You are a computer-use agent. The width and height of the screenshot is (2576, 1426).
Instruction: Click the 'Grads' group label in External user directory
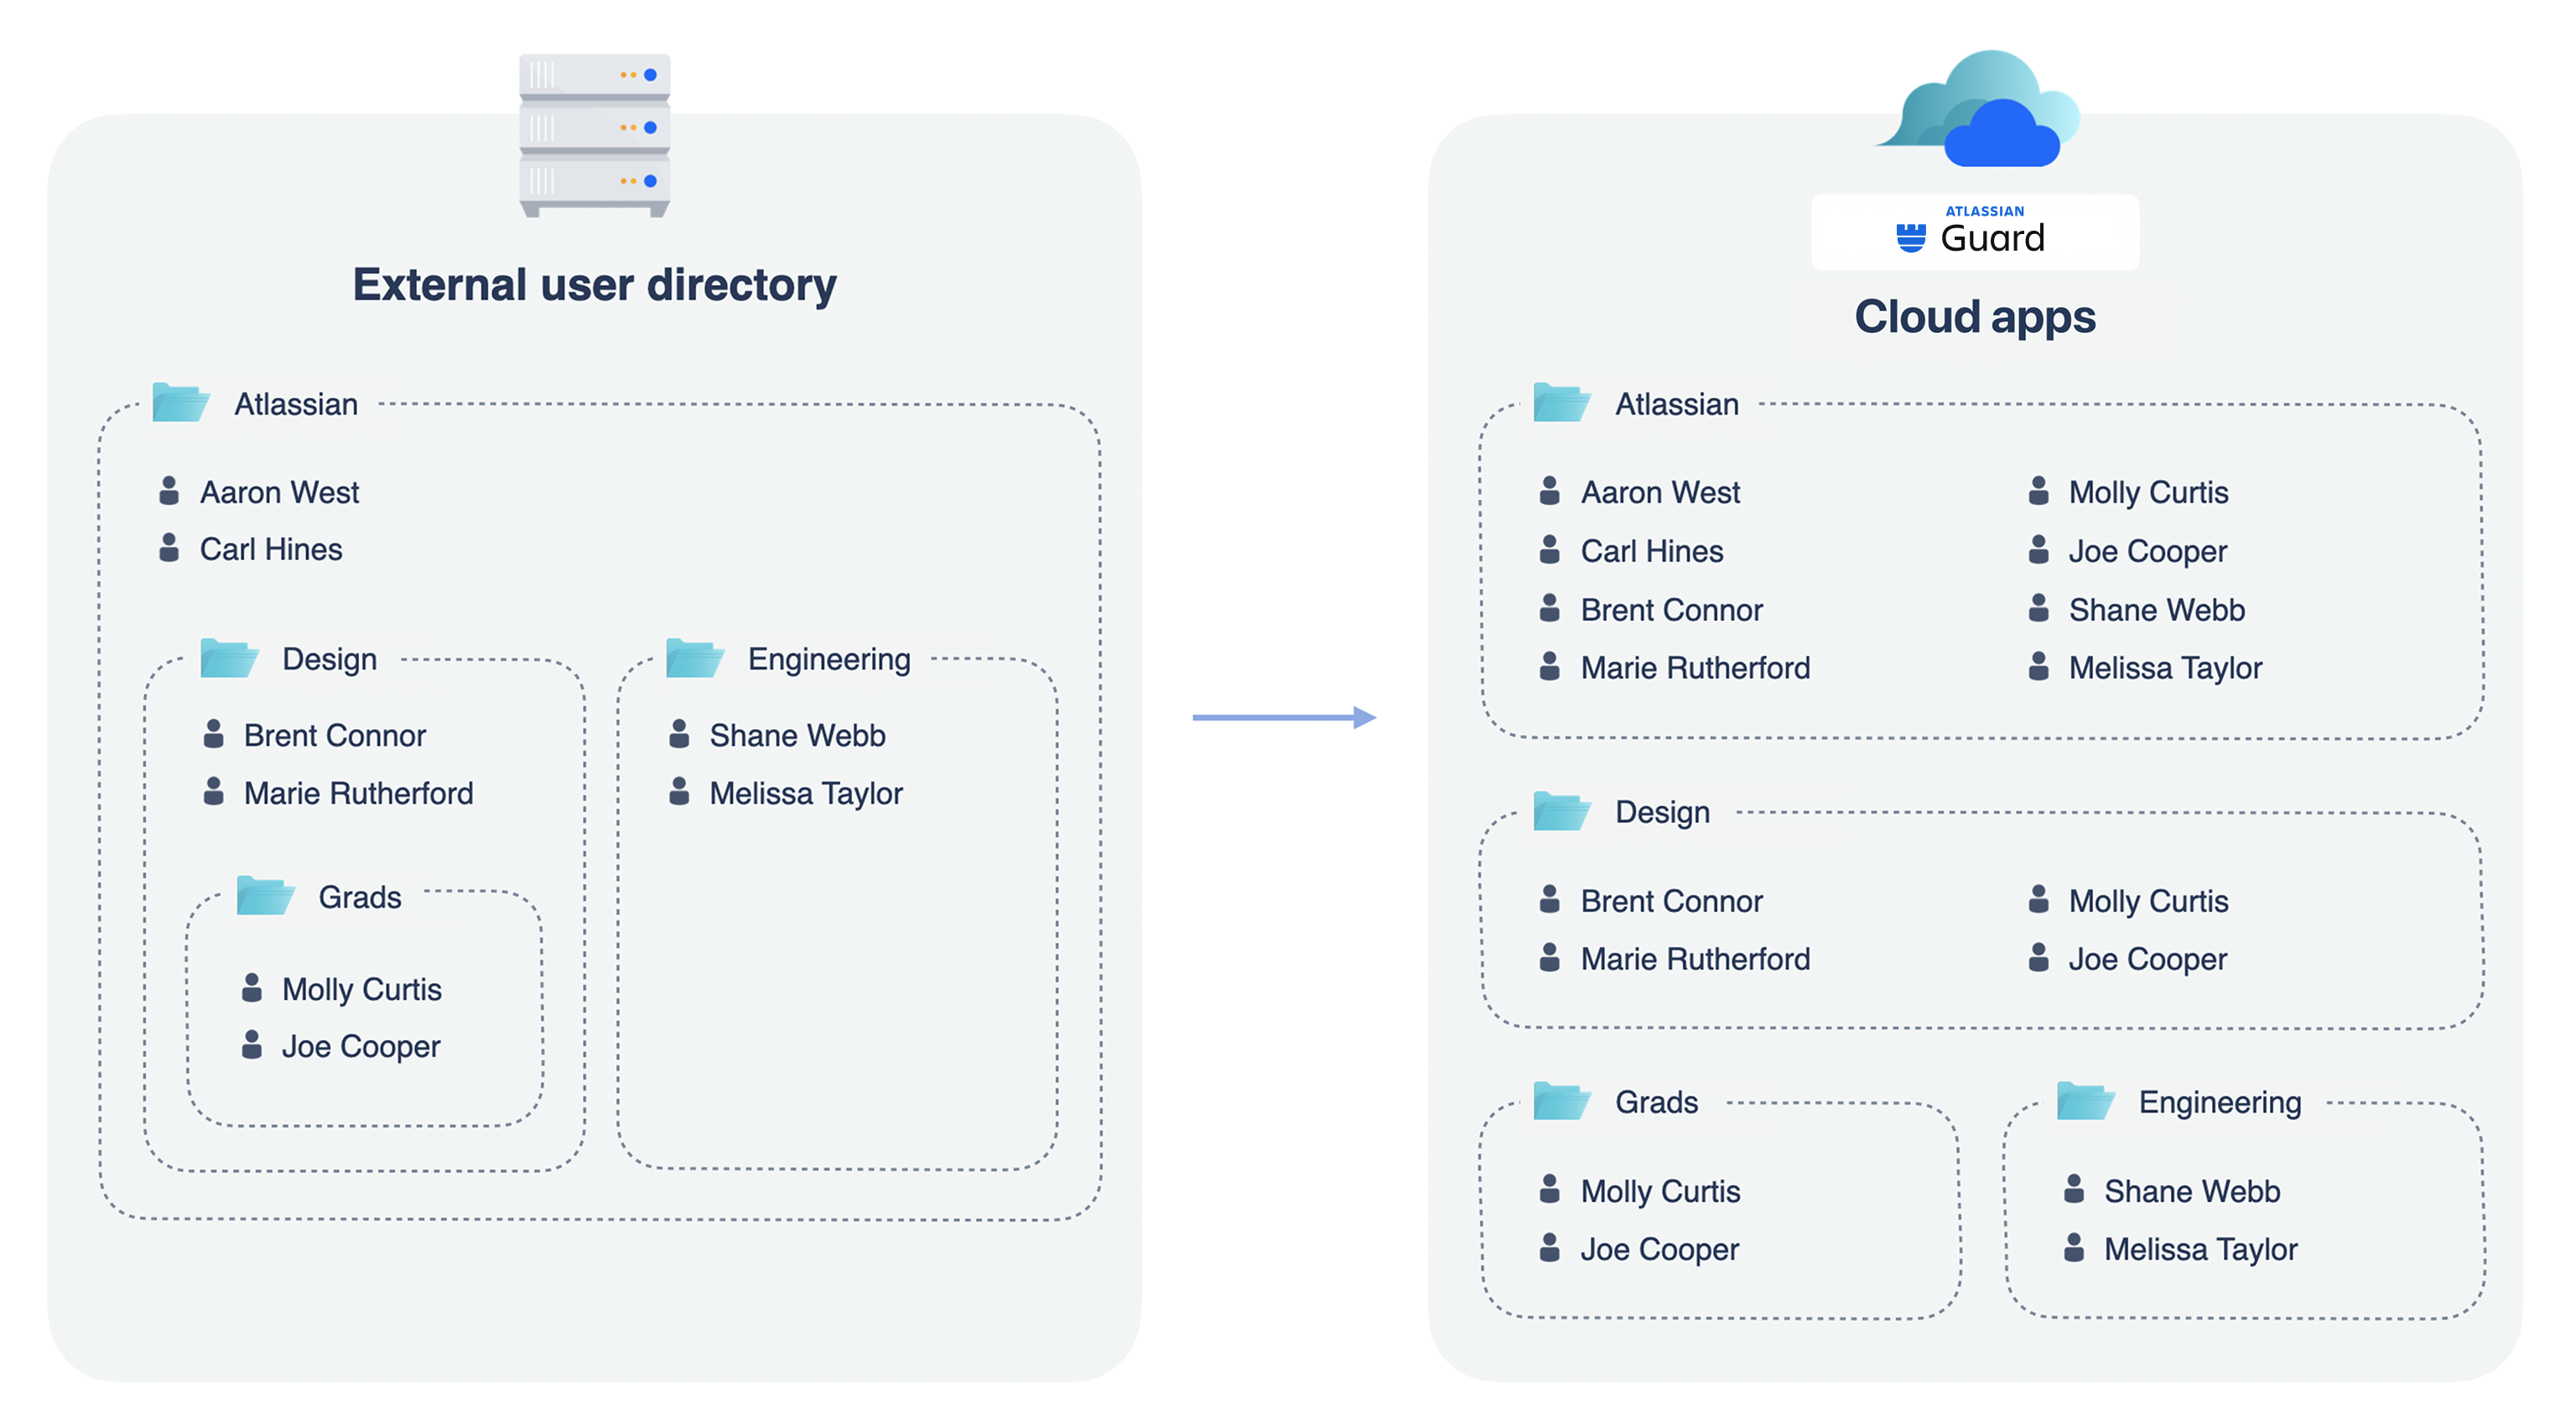360,897
